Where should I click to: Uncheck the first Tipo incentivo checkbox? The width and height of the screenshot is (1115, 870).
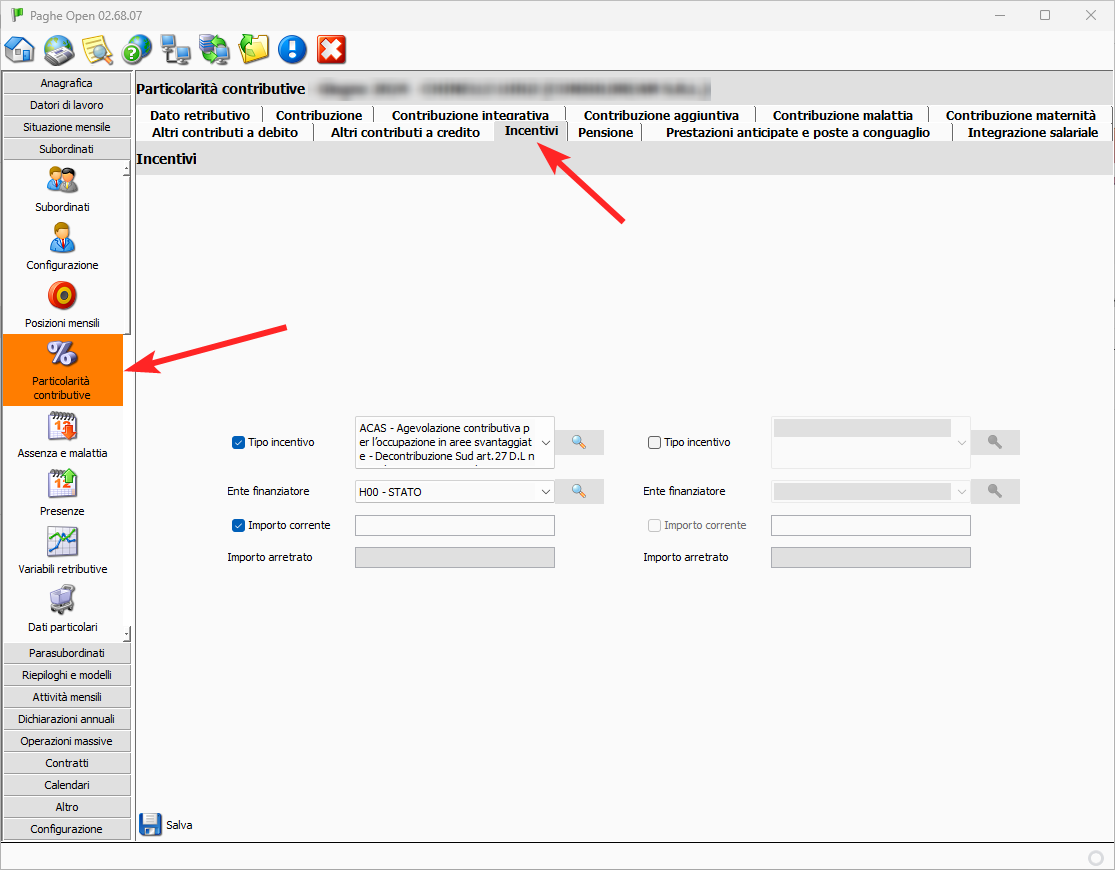click(238, 442)
